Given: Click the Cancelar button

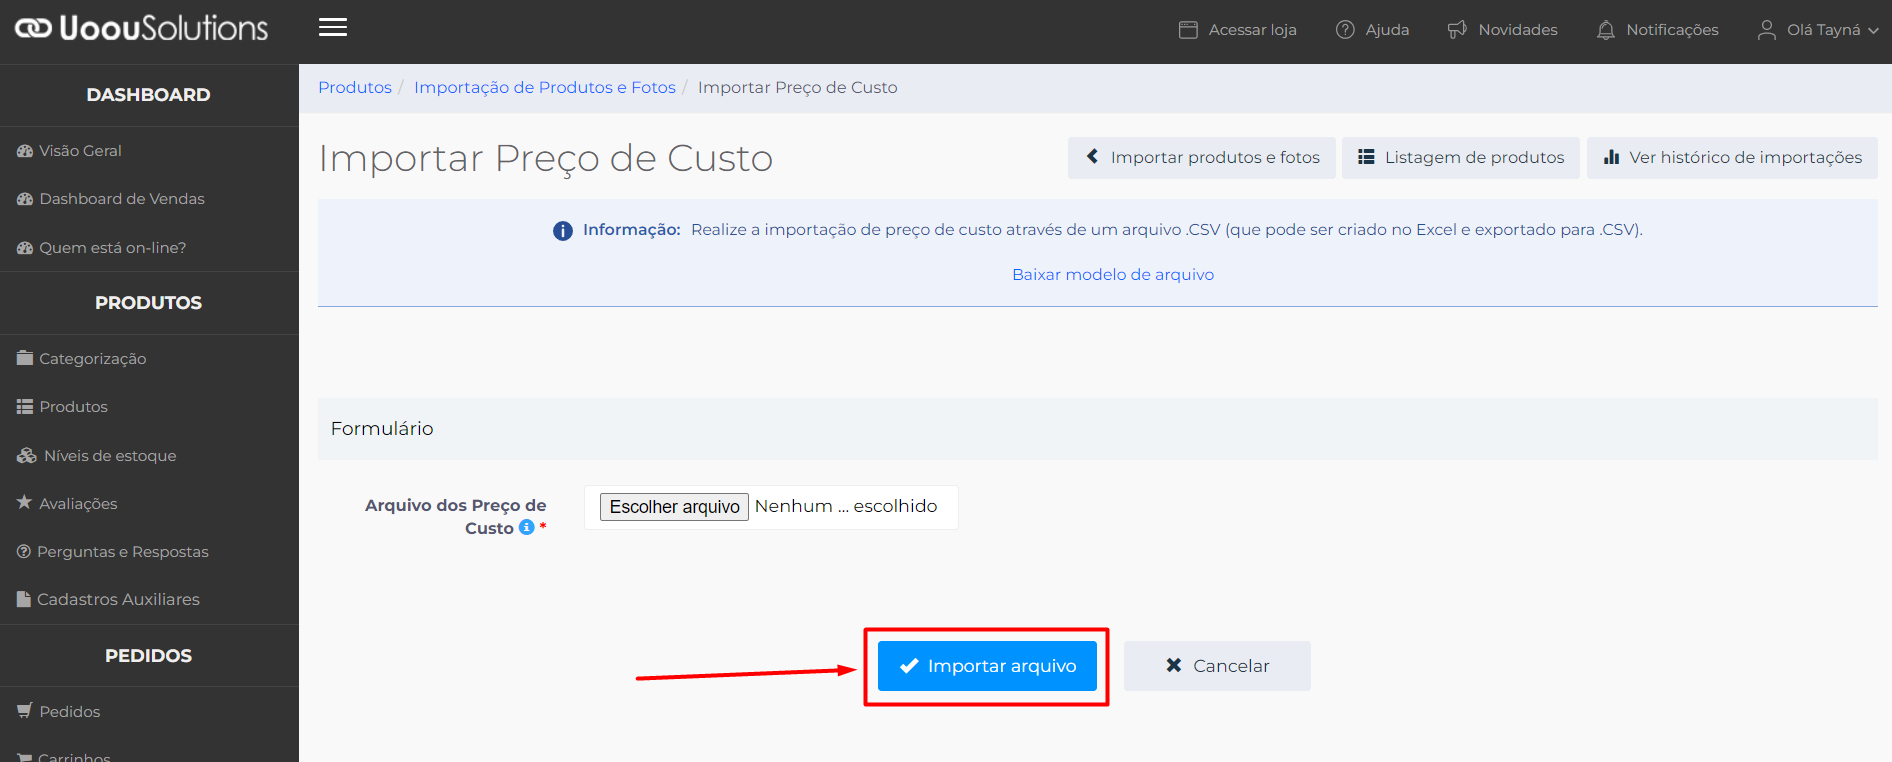Looking at the screenshot, I should [1217, 666].
